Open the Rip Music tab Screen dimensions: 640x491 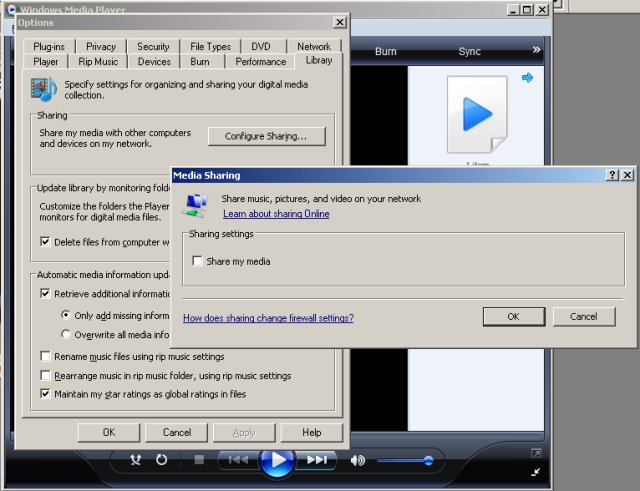[x=98, y=61]
